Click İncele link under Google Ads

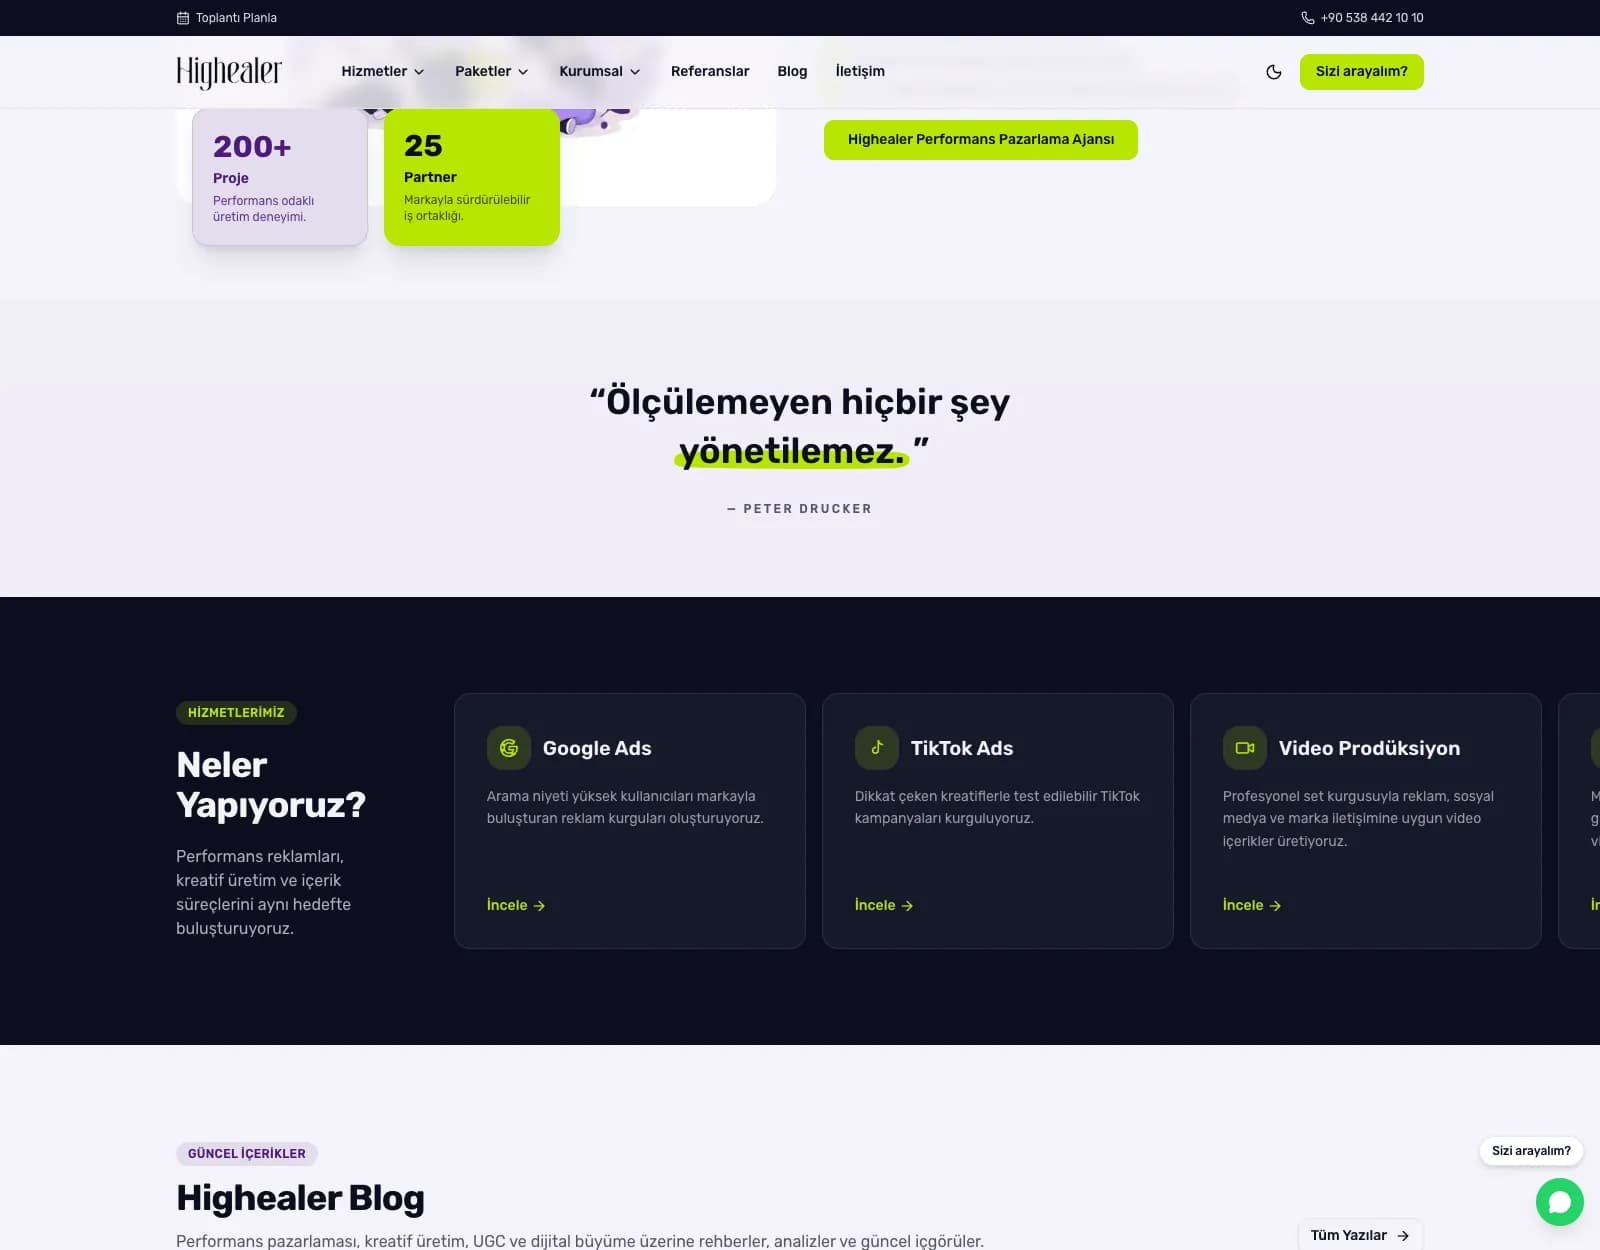[x=516, y=905]
